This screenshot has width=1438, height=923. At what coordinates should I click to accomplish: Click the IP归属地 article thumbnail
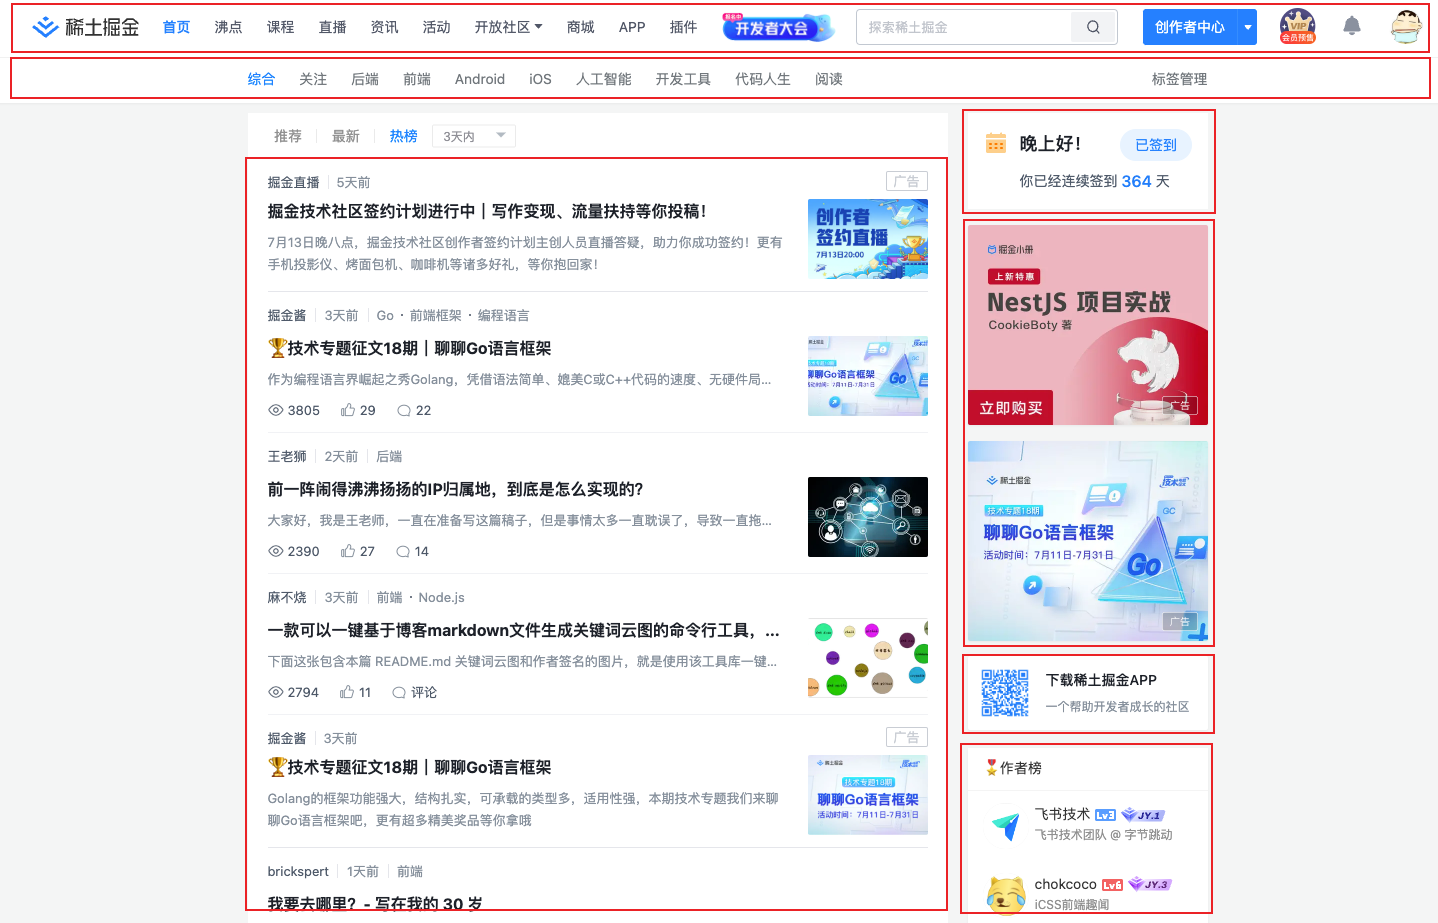(868, 517)
